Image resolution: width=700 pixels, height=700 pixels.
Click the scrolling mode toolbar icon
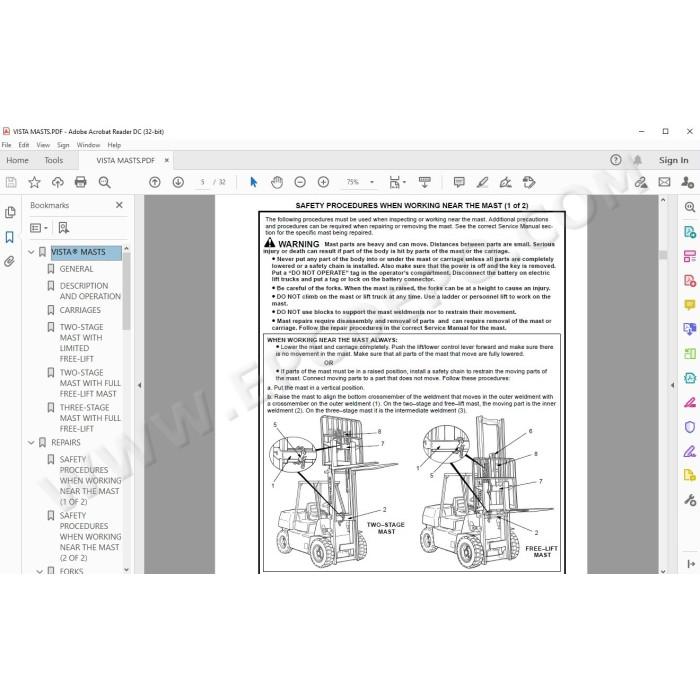425,182
